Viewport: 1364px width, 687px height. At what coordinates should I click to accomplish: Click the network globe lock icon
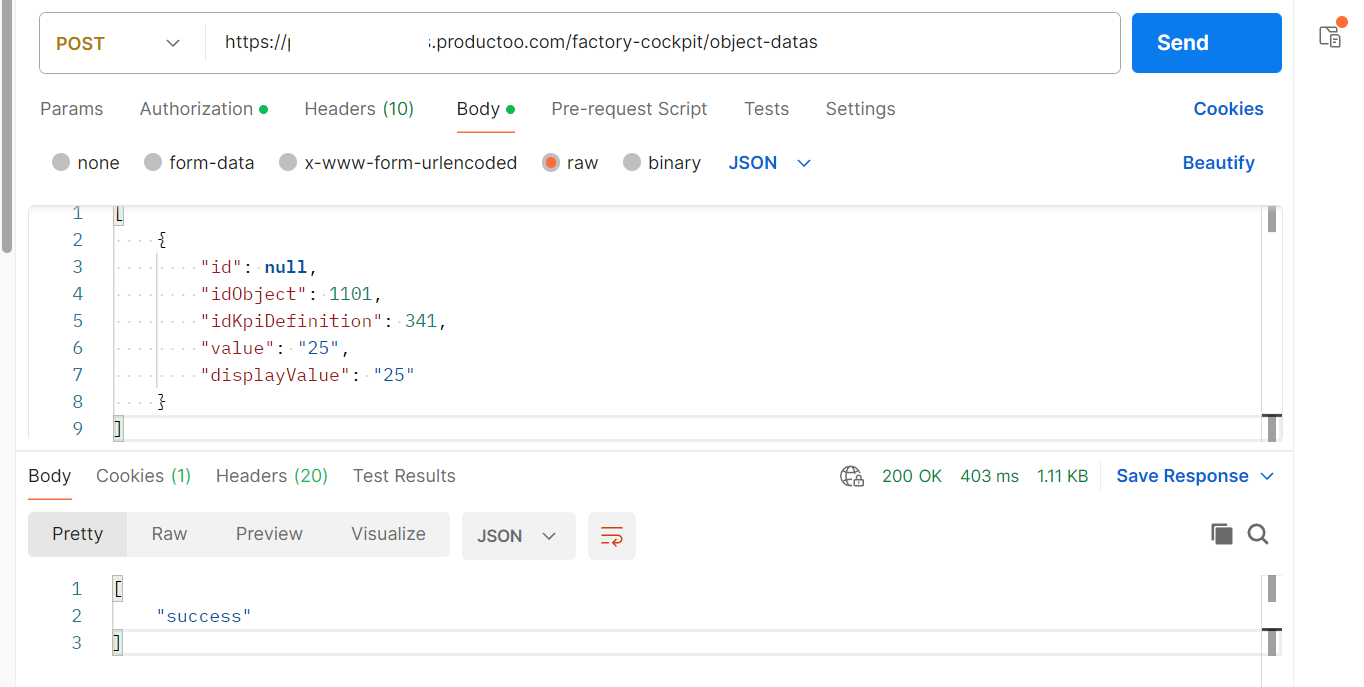tap(851, 476)
